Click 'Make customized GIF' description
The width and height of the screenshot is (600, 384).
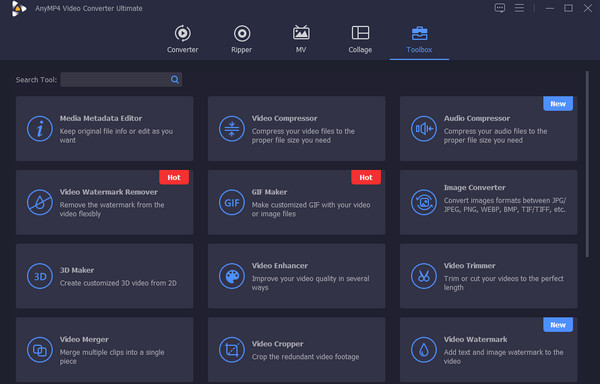tap(311, 209)
